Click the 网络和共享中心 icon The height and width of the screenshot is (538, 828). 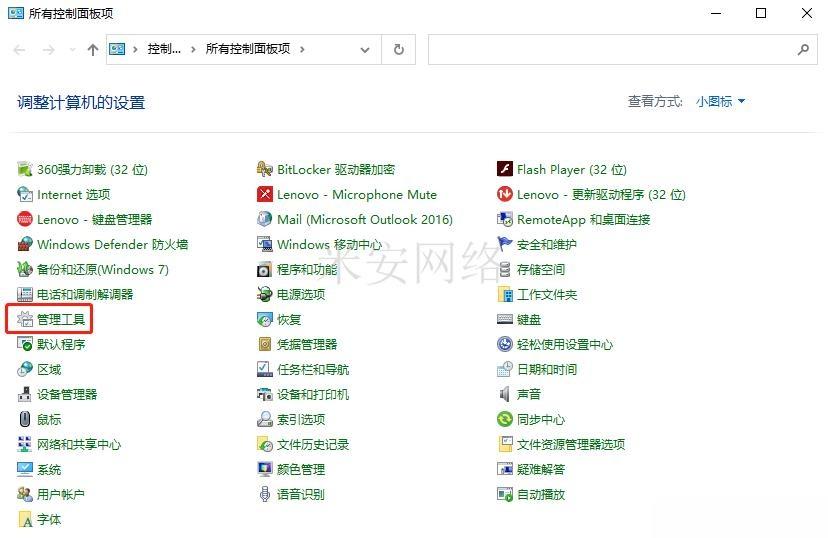[x=25, y=444]
